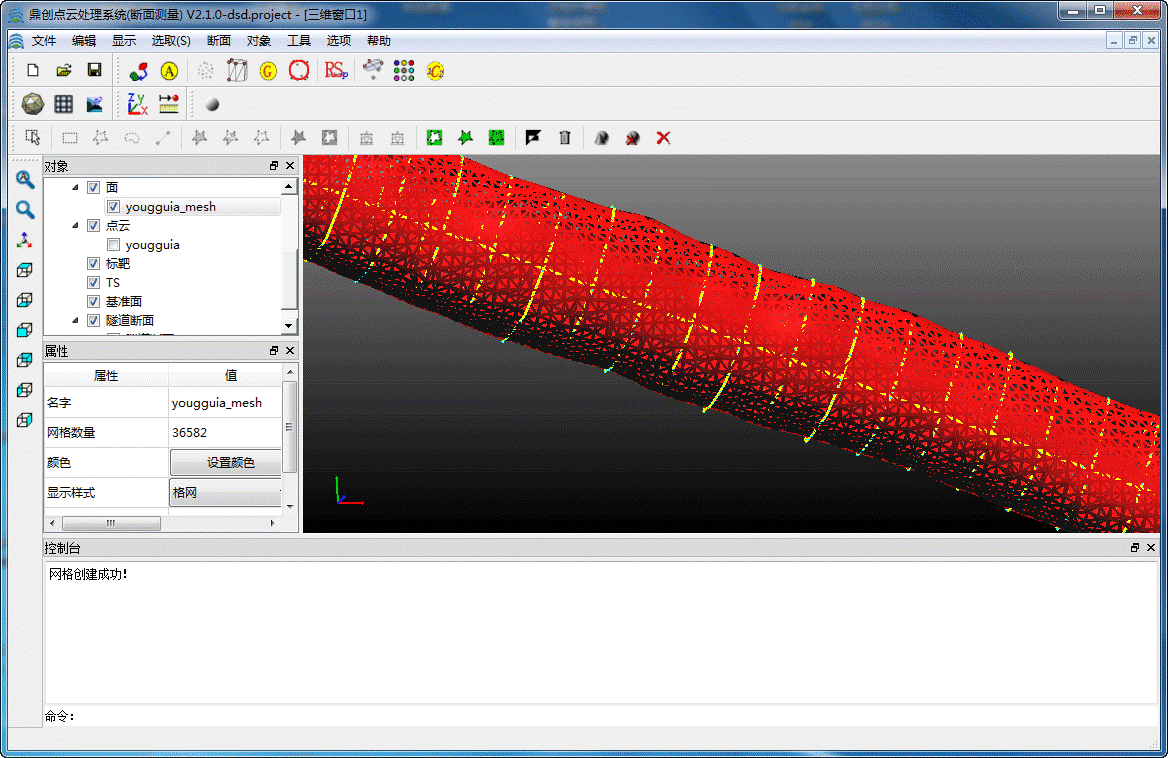Open the 断面 menu
The image size is (1168, 758).
click(x=219, y=41)
